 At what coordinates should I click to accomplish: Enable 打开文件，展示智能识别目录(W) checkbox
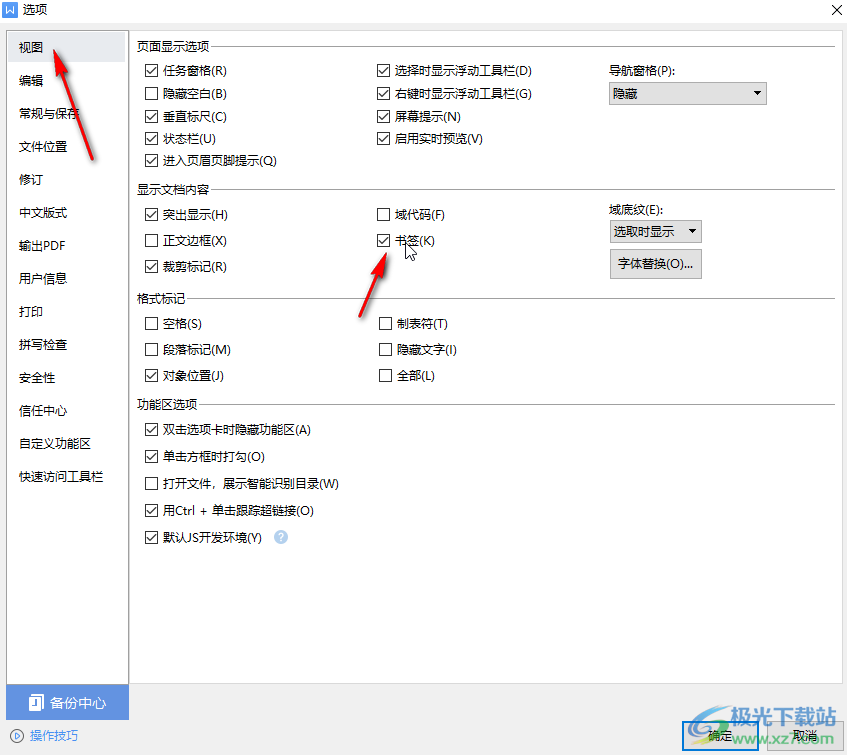tap(151, 484)
